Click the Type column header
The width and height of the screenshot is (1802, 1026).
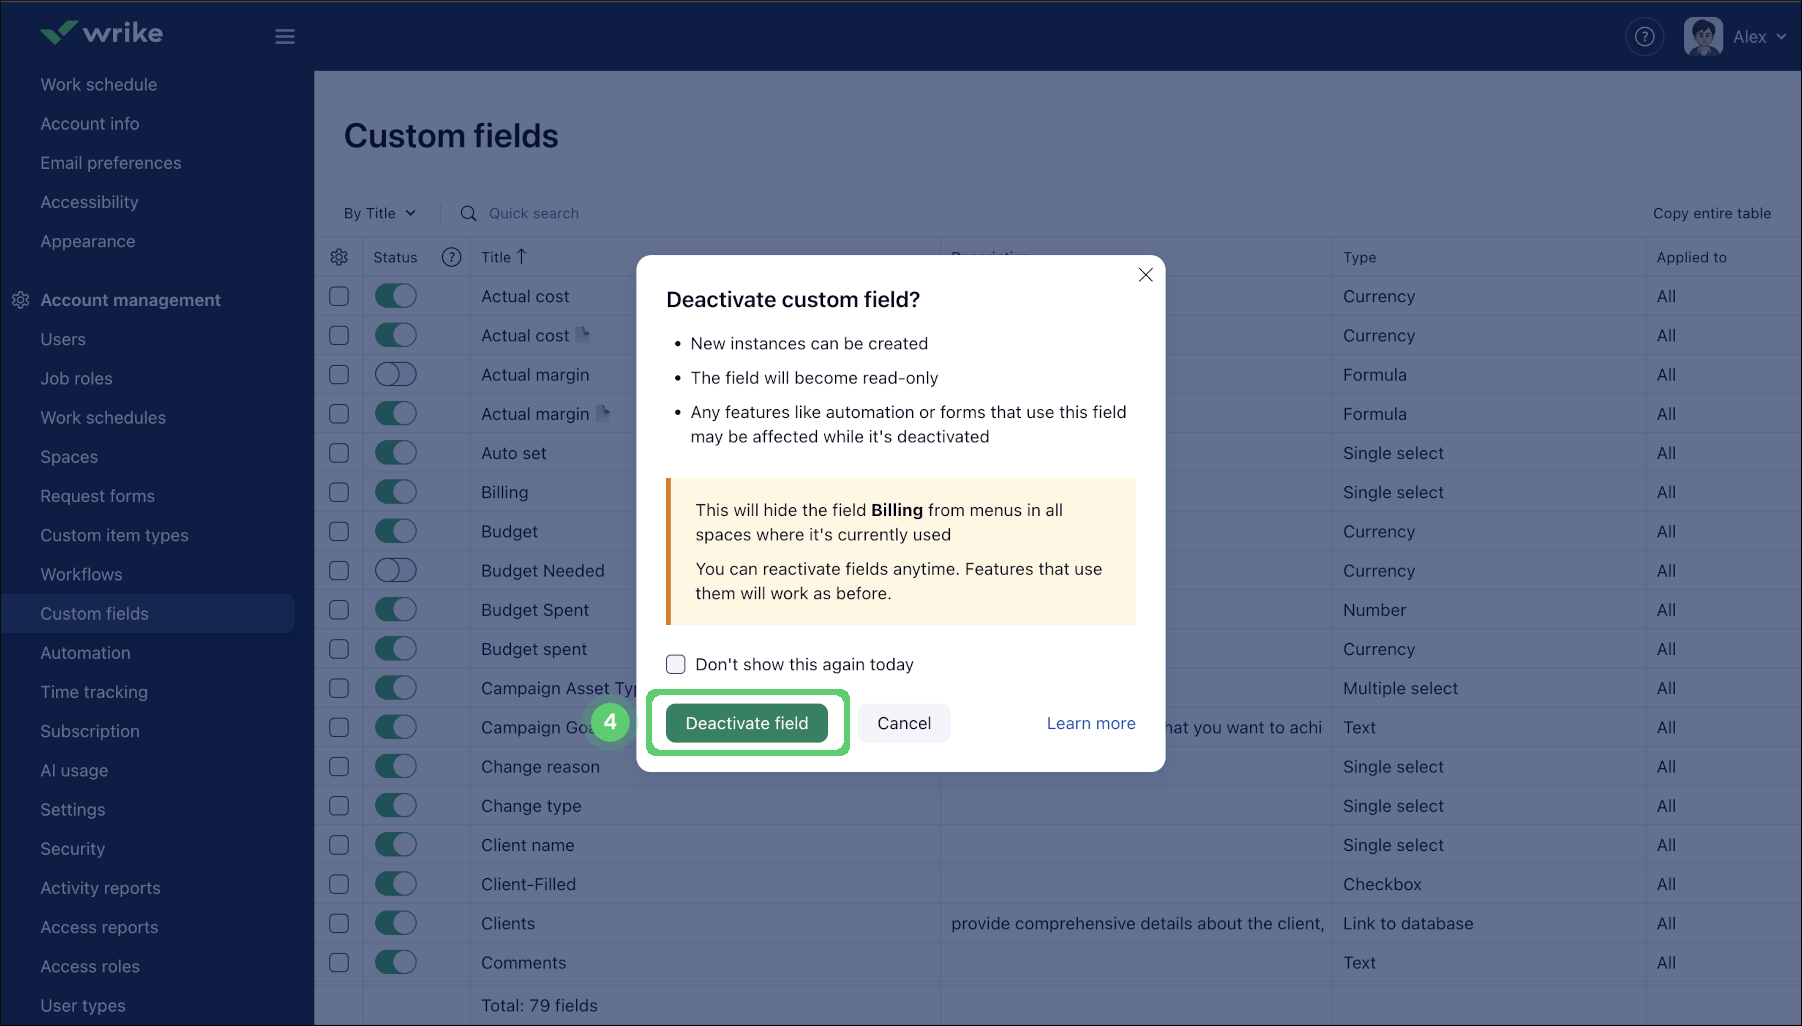coord(1360,257)
